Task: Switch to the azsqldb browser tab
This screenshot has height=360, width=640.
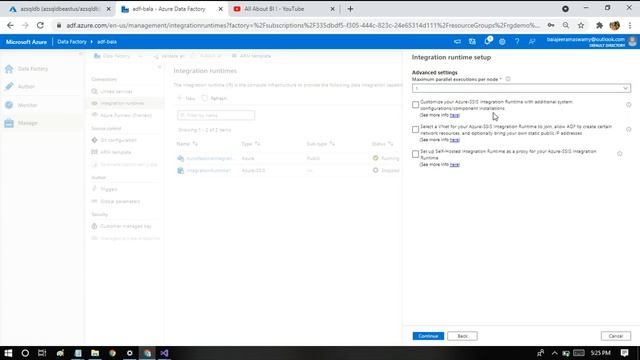Action: coord(59,9)
